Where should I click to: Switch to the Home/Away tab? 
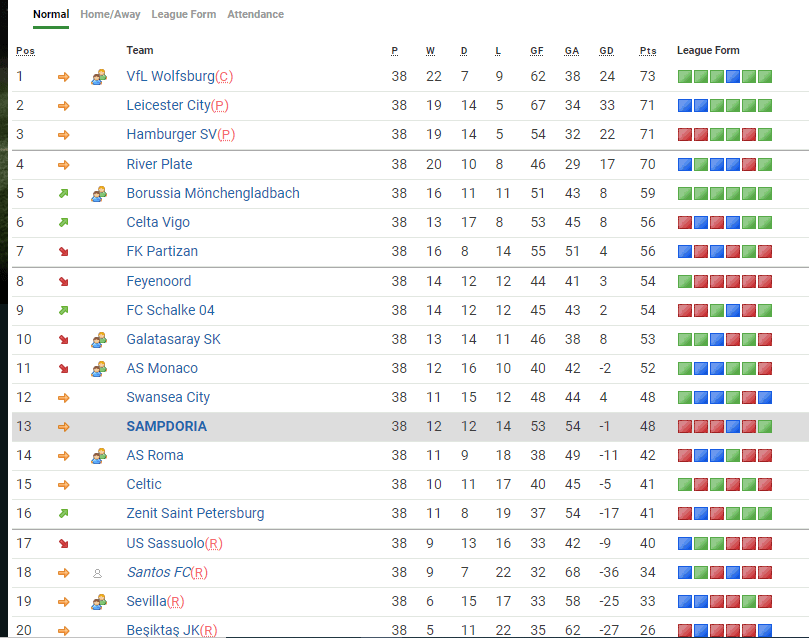[x=110, y=14]
